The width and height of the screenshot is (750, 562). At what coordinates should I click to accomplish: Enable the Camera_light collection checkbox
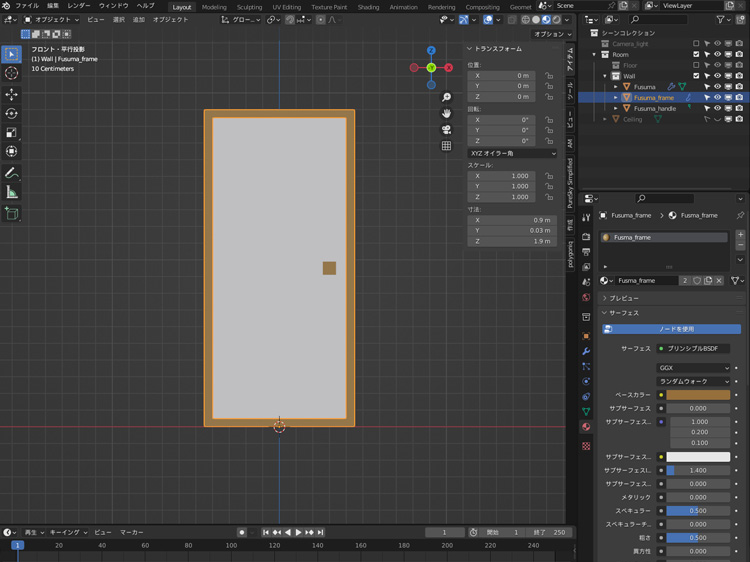[x=696, y=44]
